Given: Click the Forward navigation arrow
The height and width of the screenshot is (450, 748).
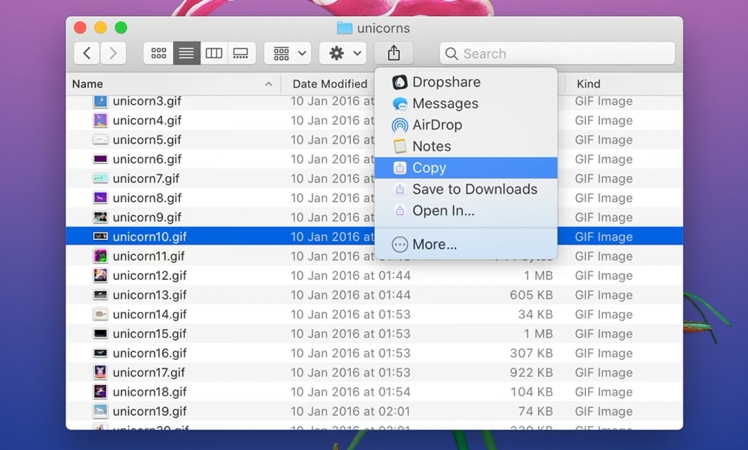Looking at the screenshot, I should click(x=114, y=53).
